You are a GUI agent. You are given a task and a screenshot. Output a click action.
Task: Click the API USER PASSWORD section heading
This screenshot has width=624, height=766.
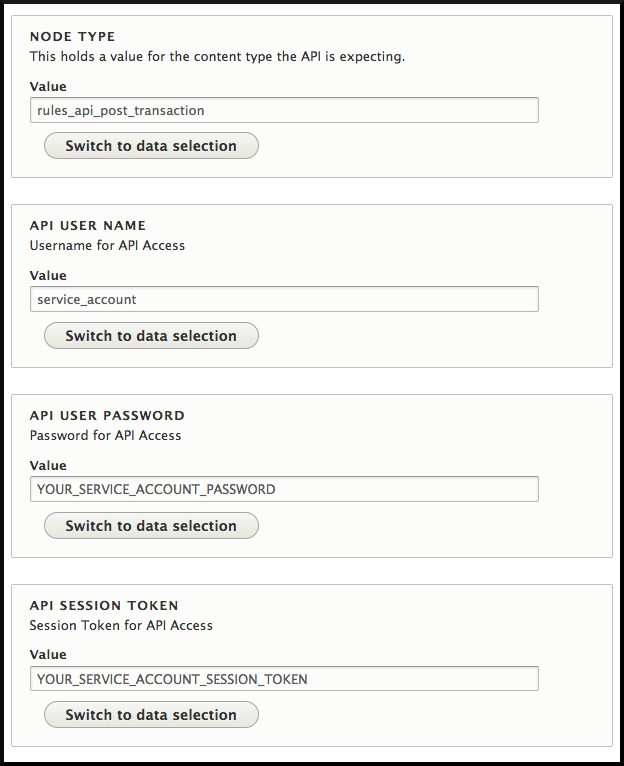click(x=107, y=416)
